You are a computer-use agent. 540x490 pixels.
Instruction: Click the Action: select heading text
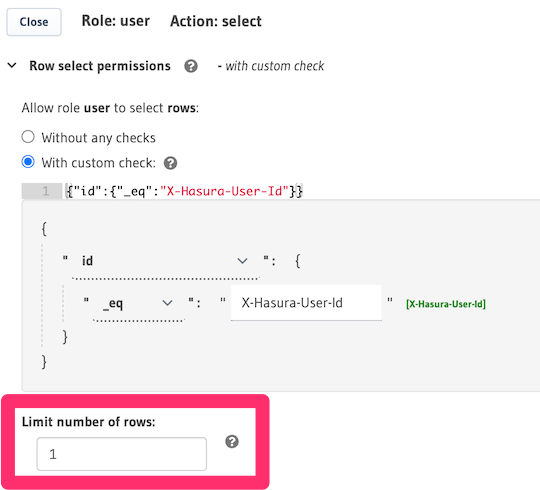216,21
